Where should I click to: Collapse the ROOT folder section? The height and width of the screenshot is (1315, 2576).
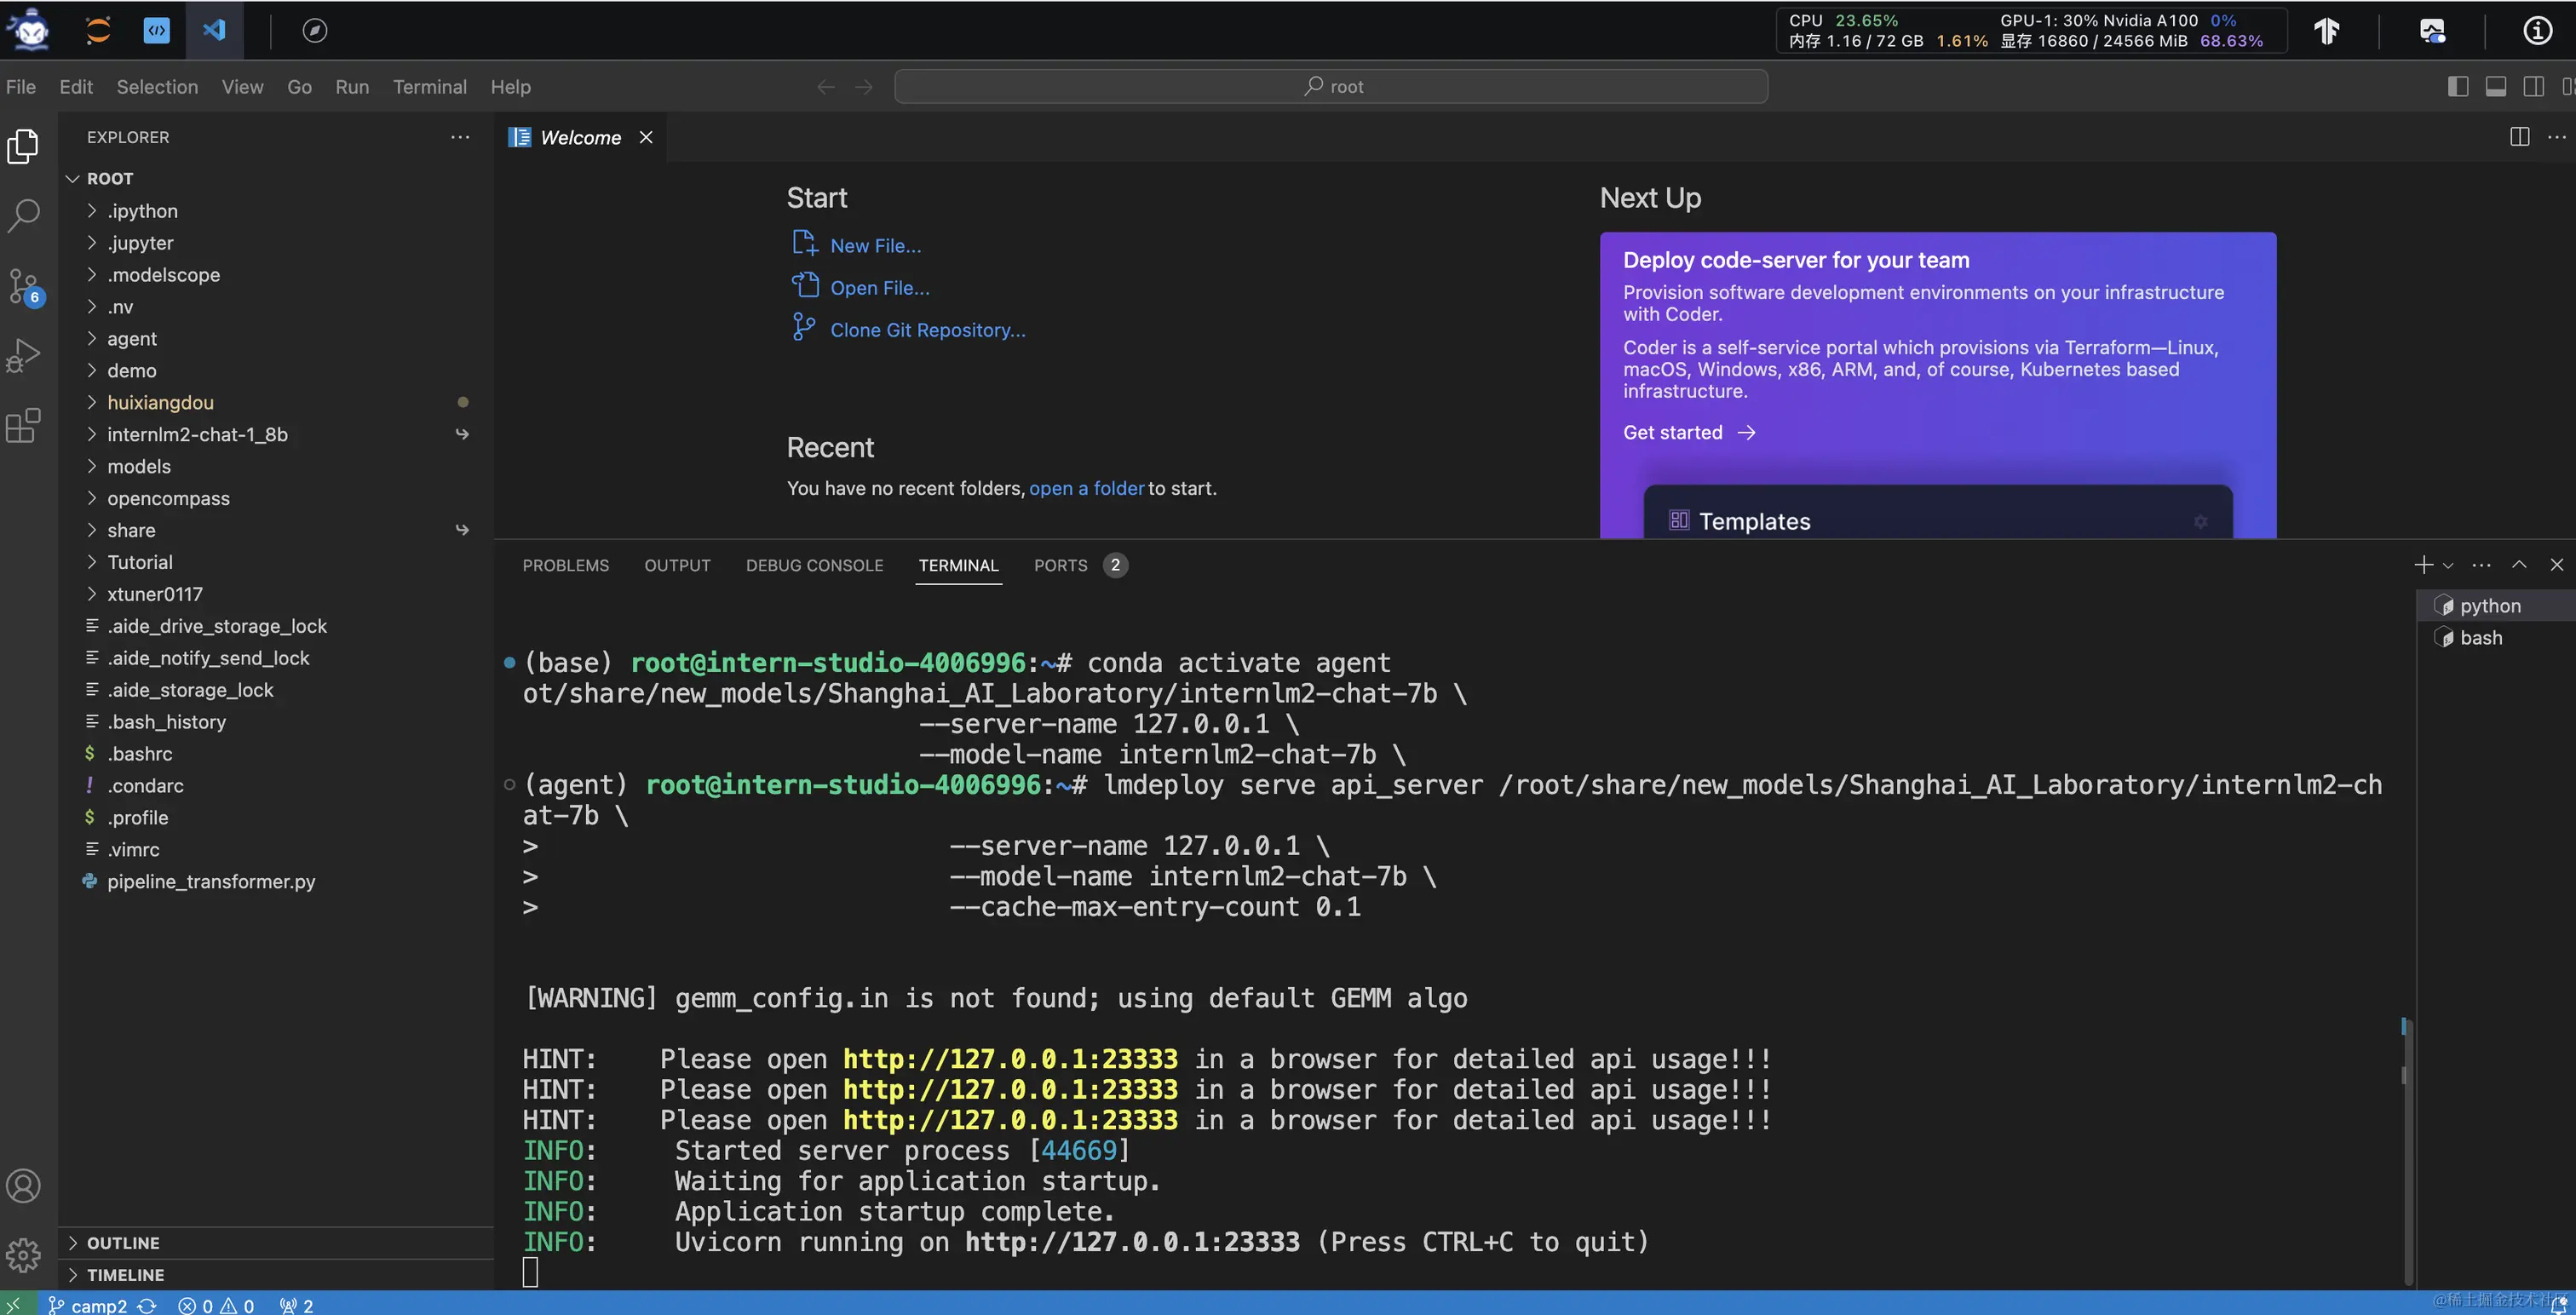point(275,178)
